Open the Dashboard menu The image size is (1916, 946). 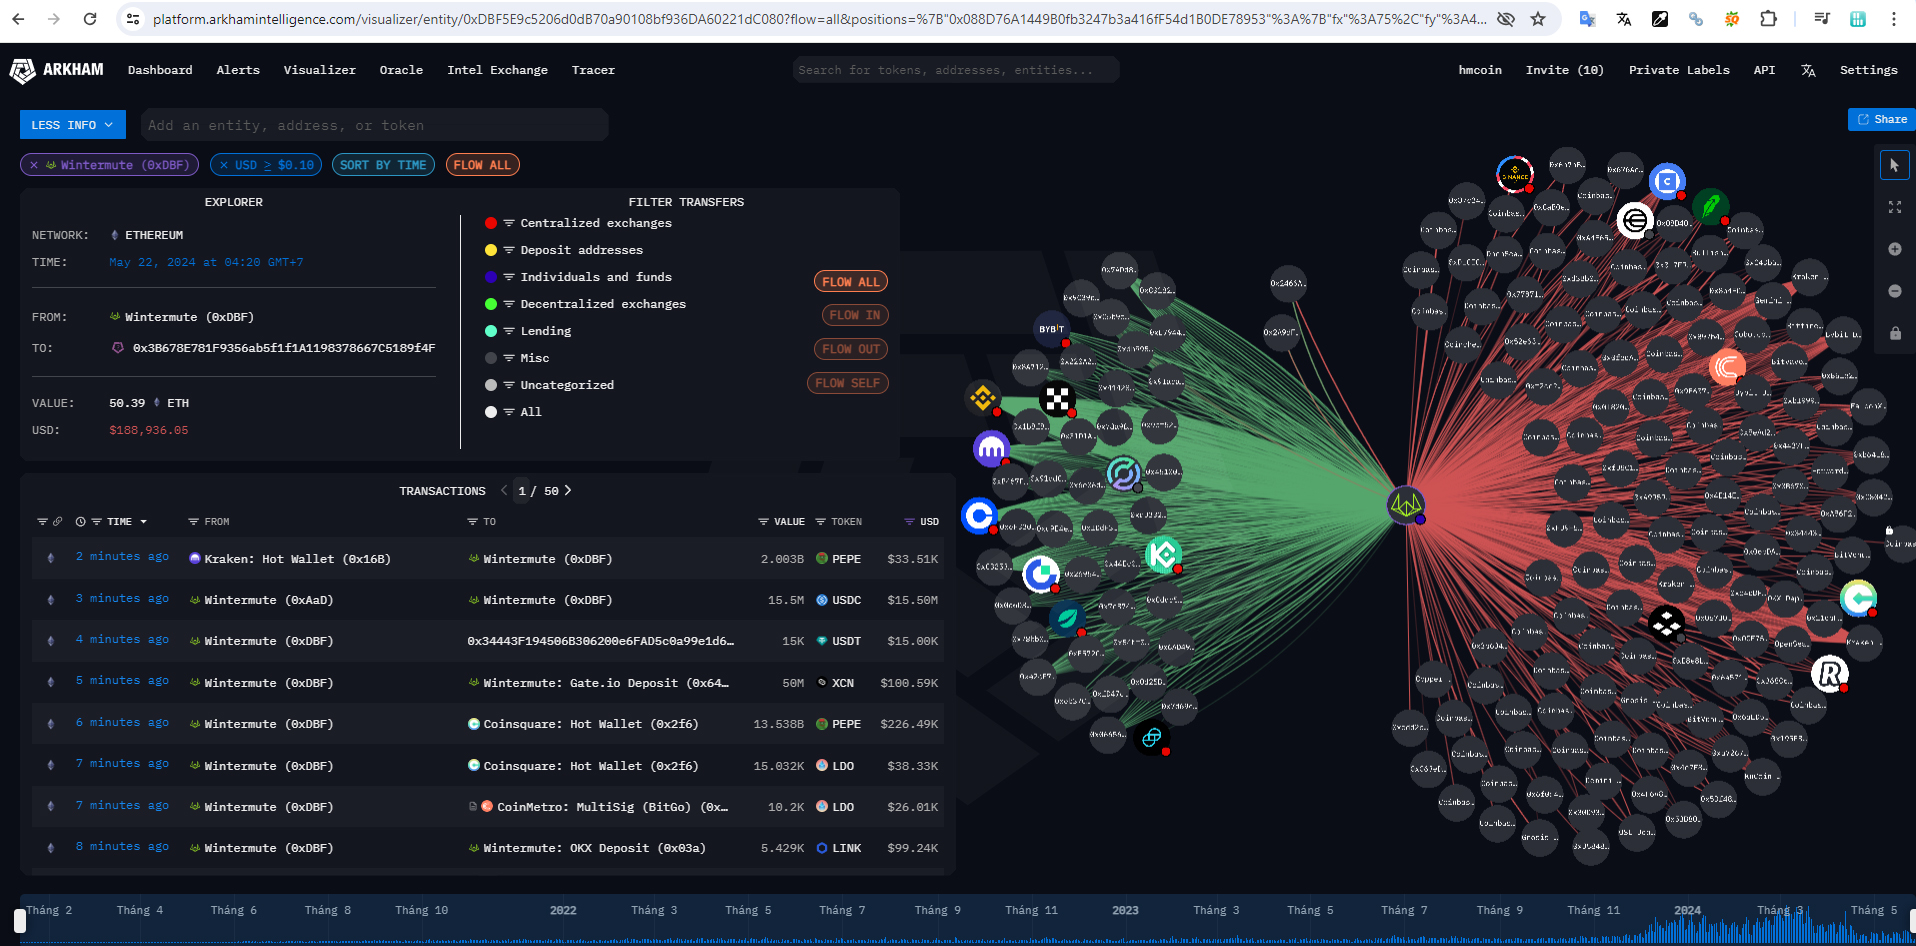tap(160, 70)
